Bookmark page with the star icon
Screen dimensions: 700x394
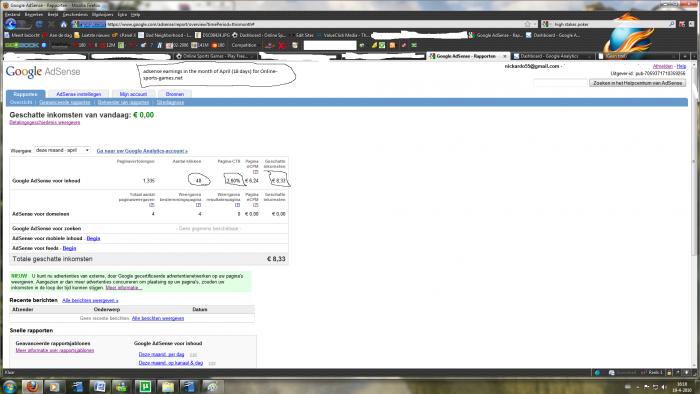point(527,24)
